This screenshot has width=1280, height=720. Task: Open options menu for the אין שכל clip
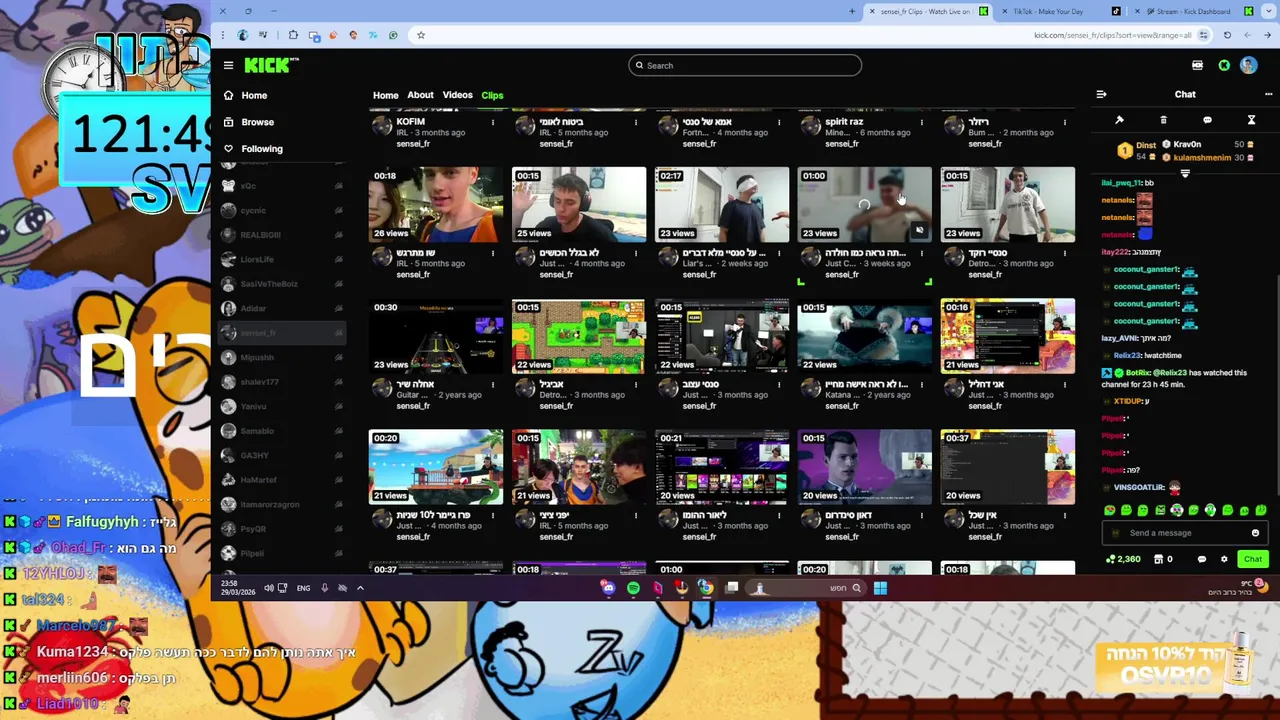point(1064,515)
